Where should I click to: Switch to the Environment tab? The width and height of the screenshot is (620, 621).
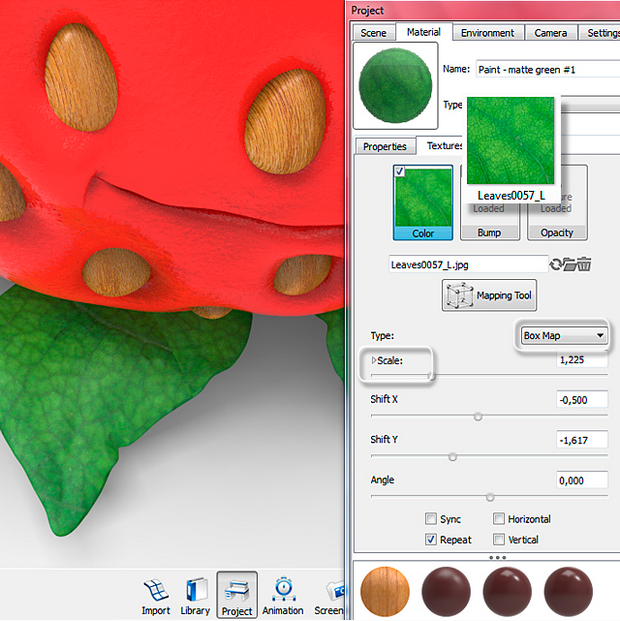(487, 33)
